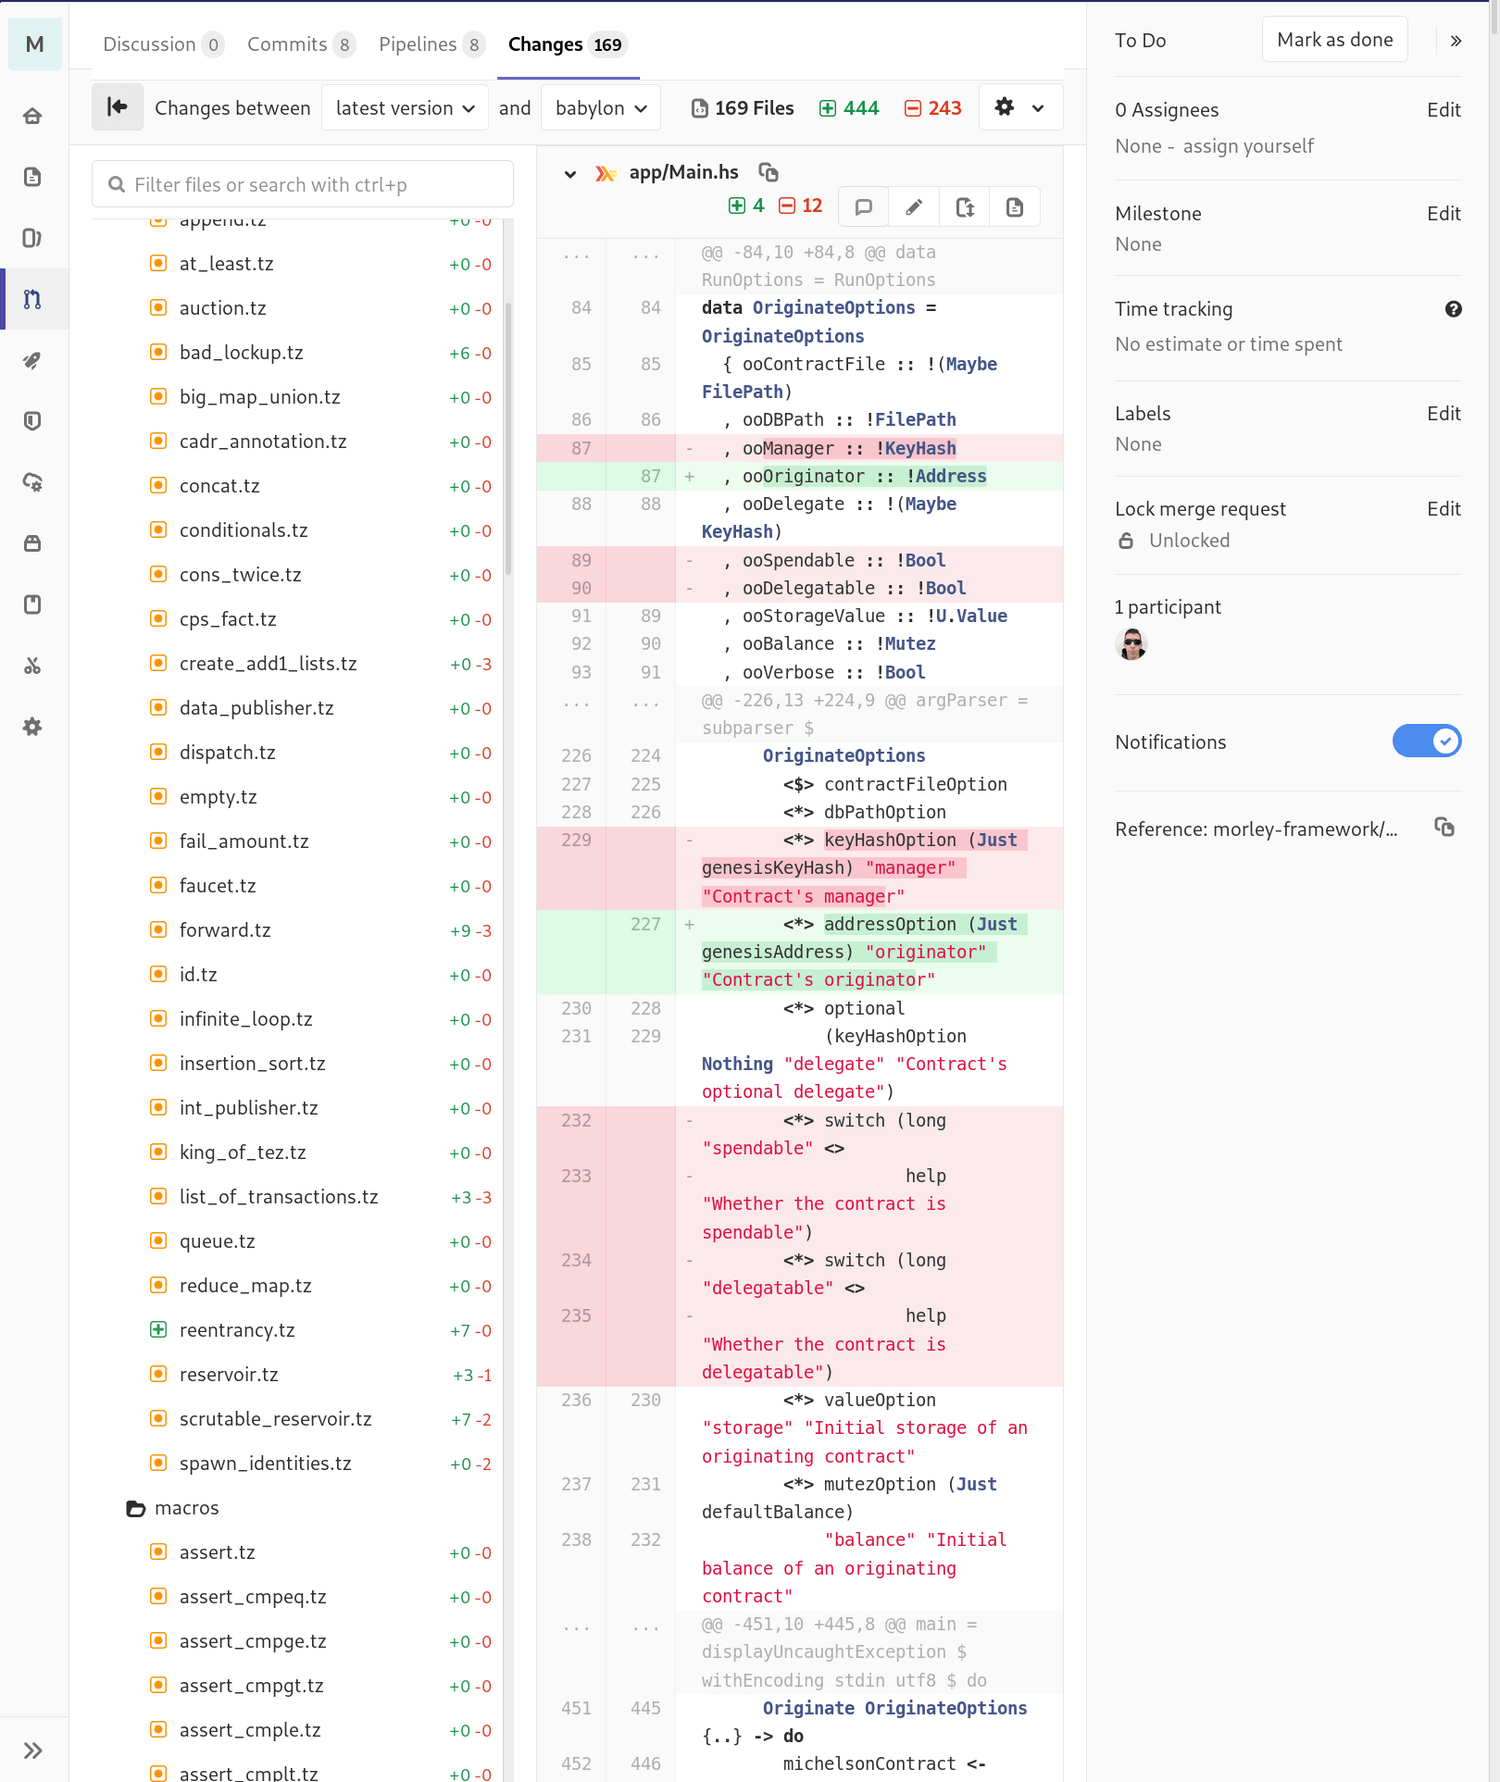The image size is (1500, 1782).
Task: Select the Changes tab
Action: coord(567,44)
